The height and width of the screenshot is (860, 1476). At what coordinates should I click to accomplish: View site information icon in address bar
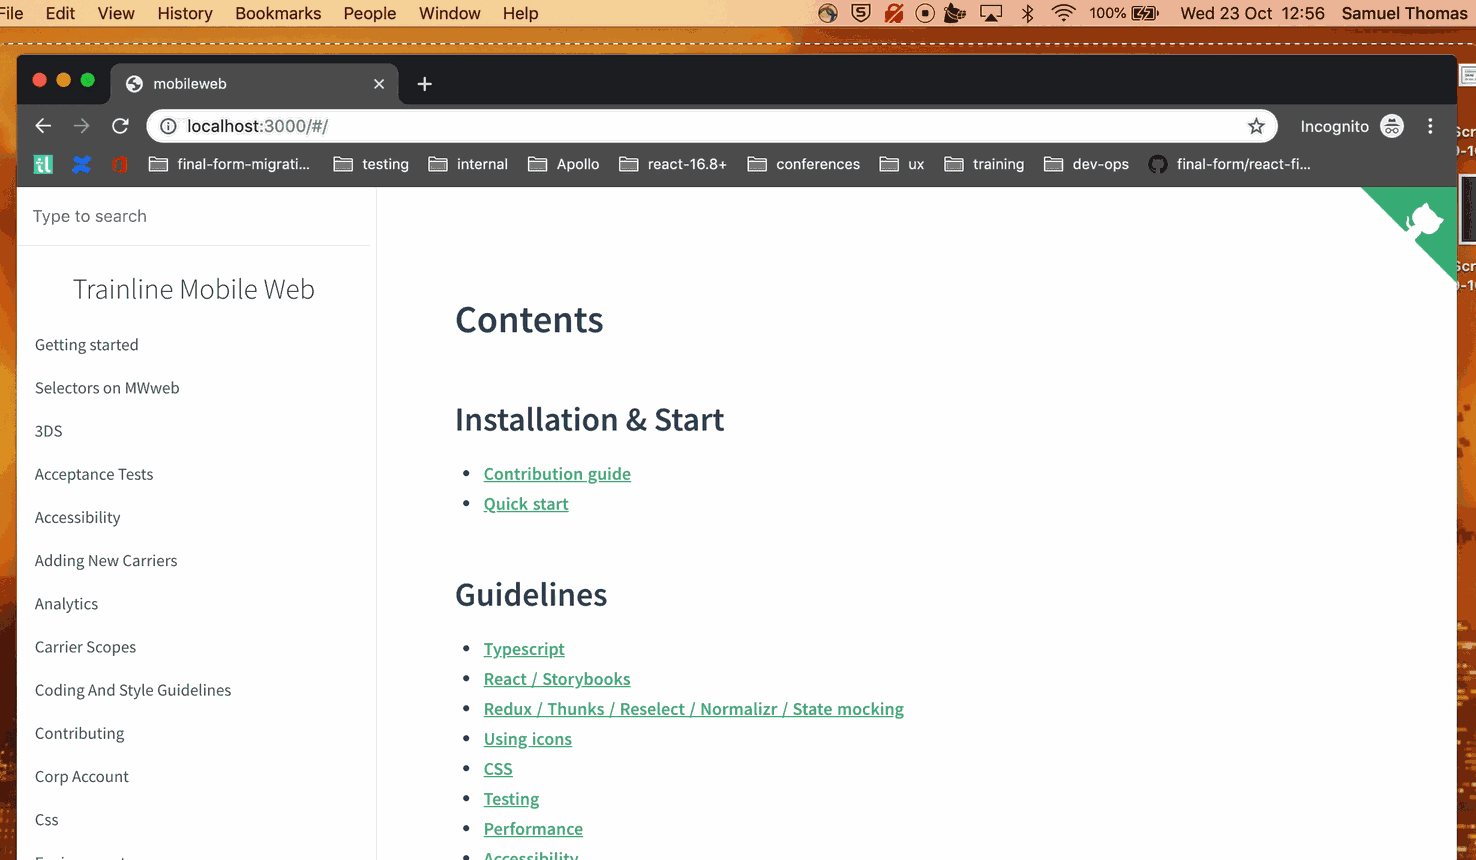coord(168,126)
